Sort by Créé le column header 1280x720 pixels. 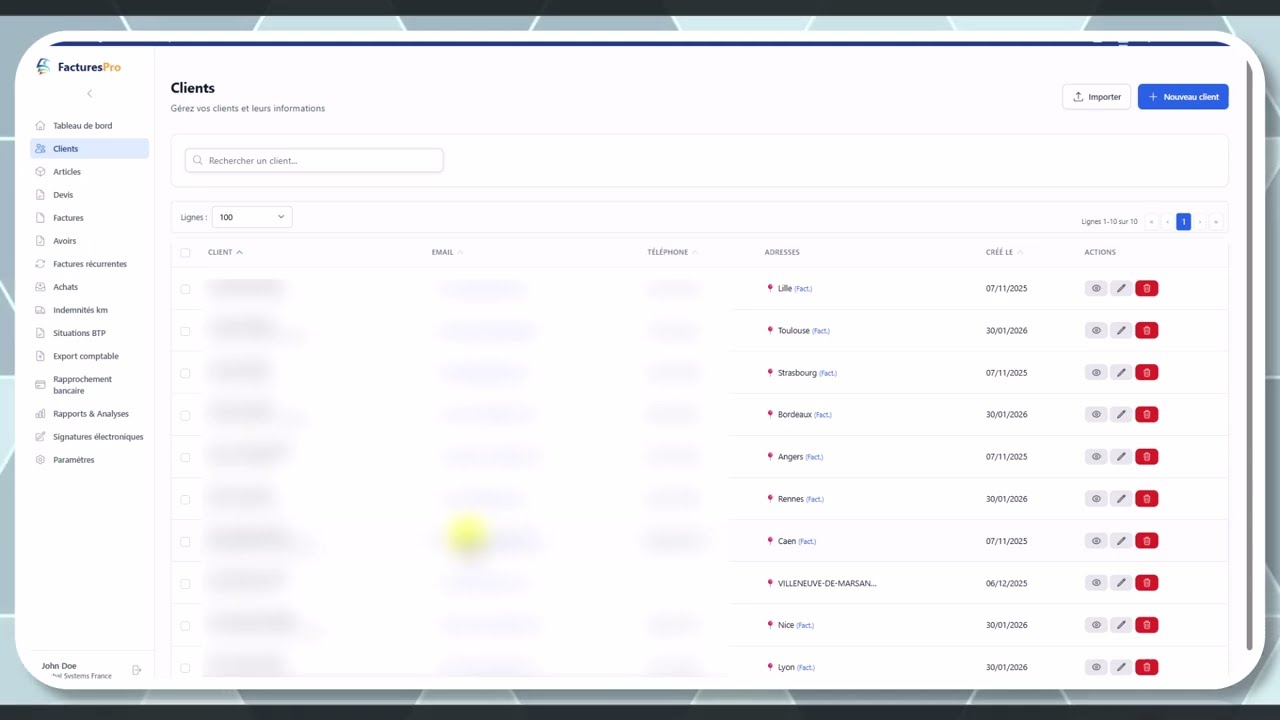(x=1004, y=252)
